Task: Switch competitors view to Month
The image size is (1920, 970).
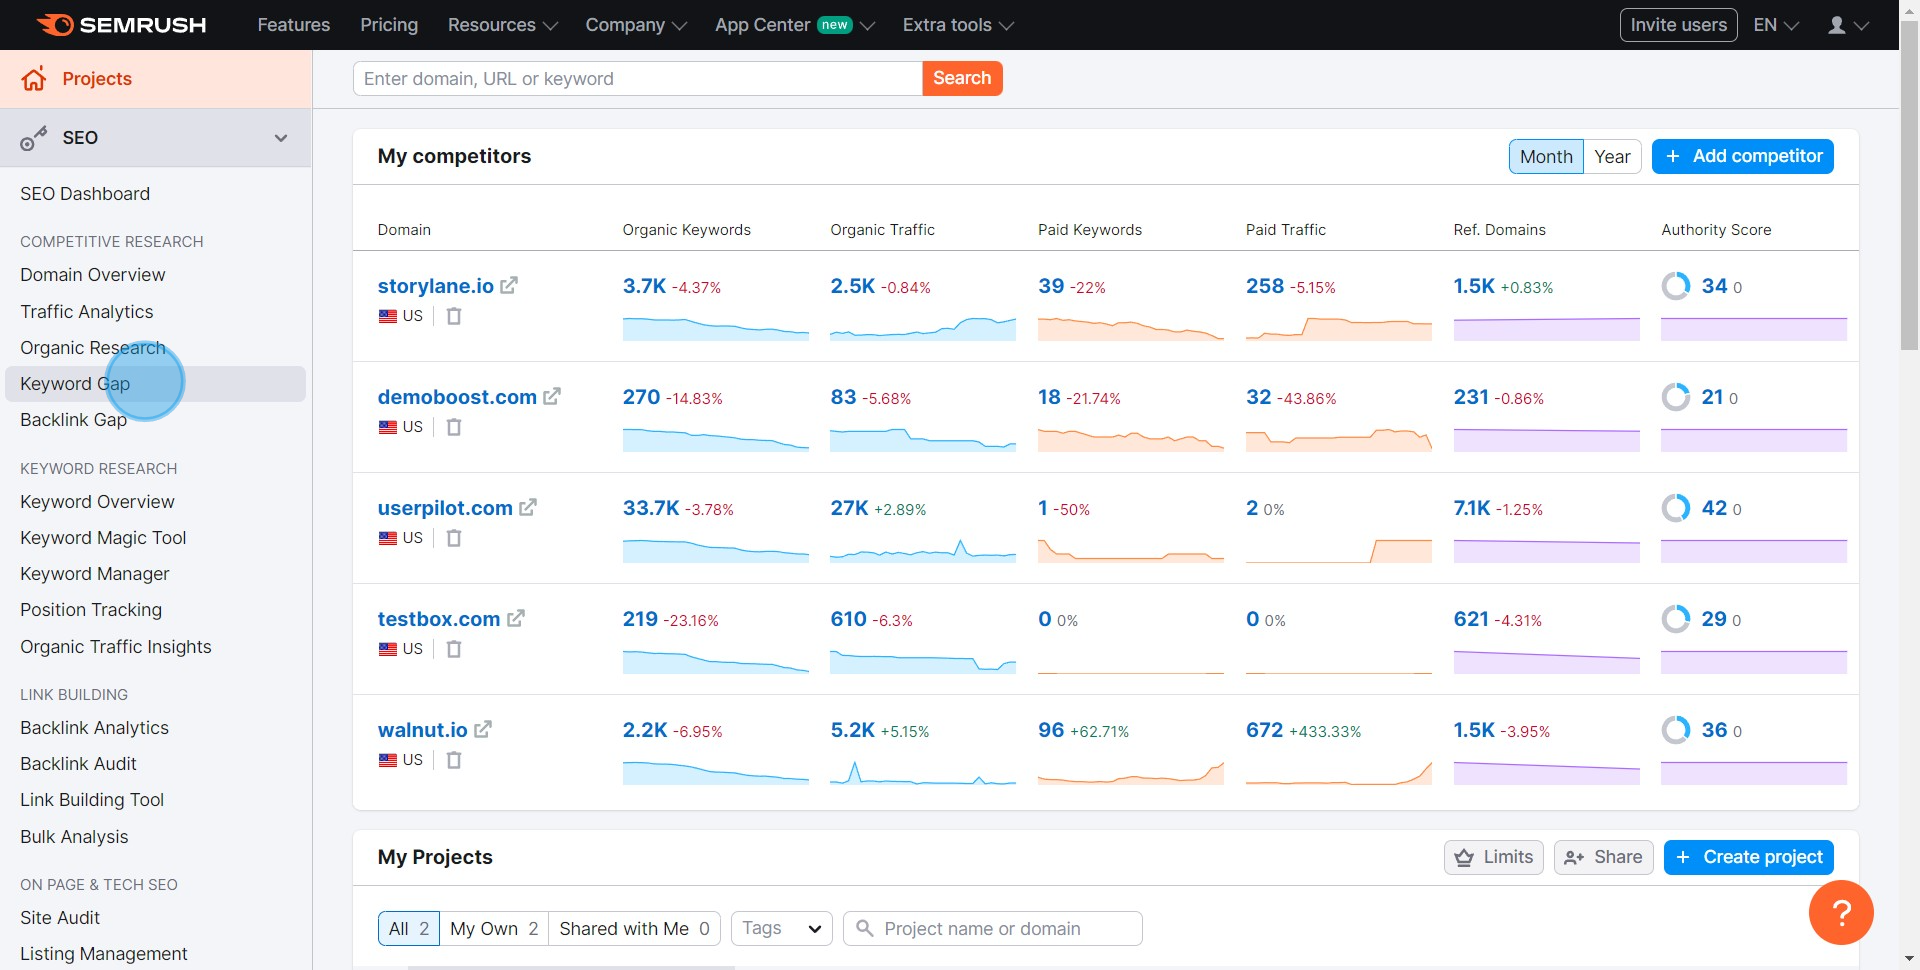Action: point(1546,157)
